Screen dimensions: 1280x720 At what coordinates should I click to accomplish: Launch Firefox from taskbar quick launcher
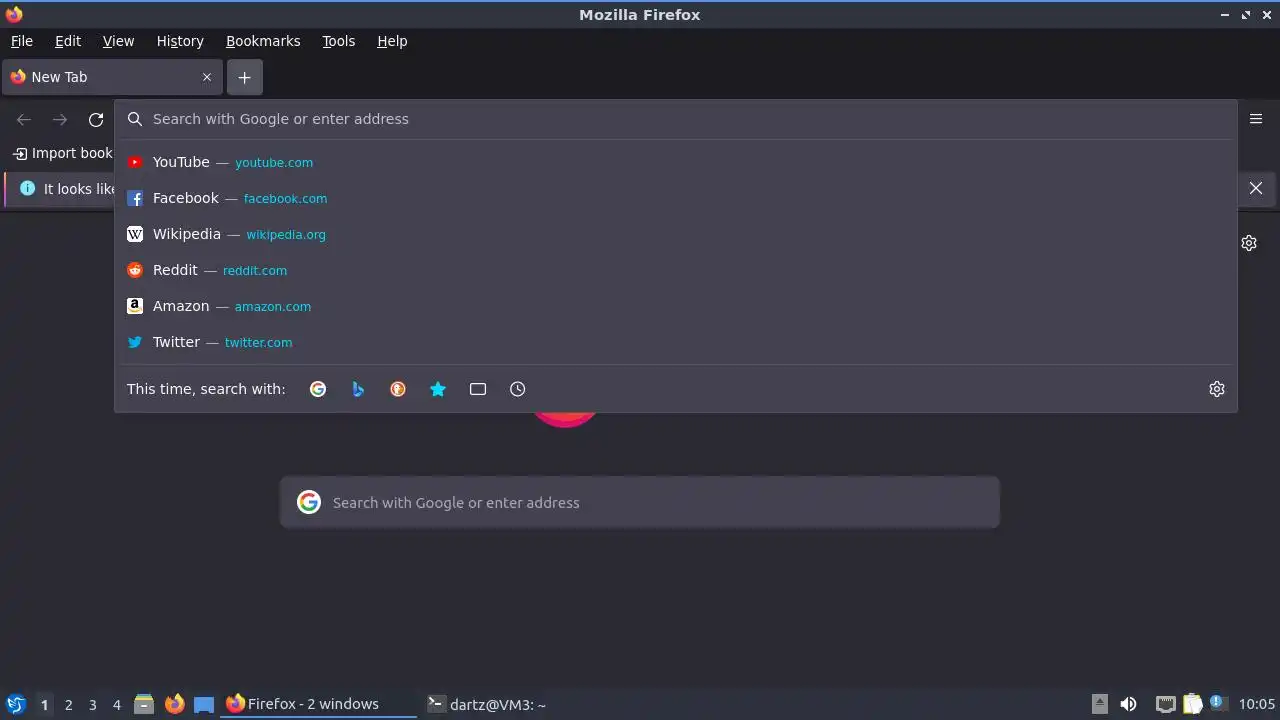click(x=175, y=704)
